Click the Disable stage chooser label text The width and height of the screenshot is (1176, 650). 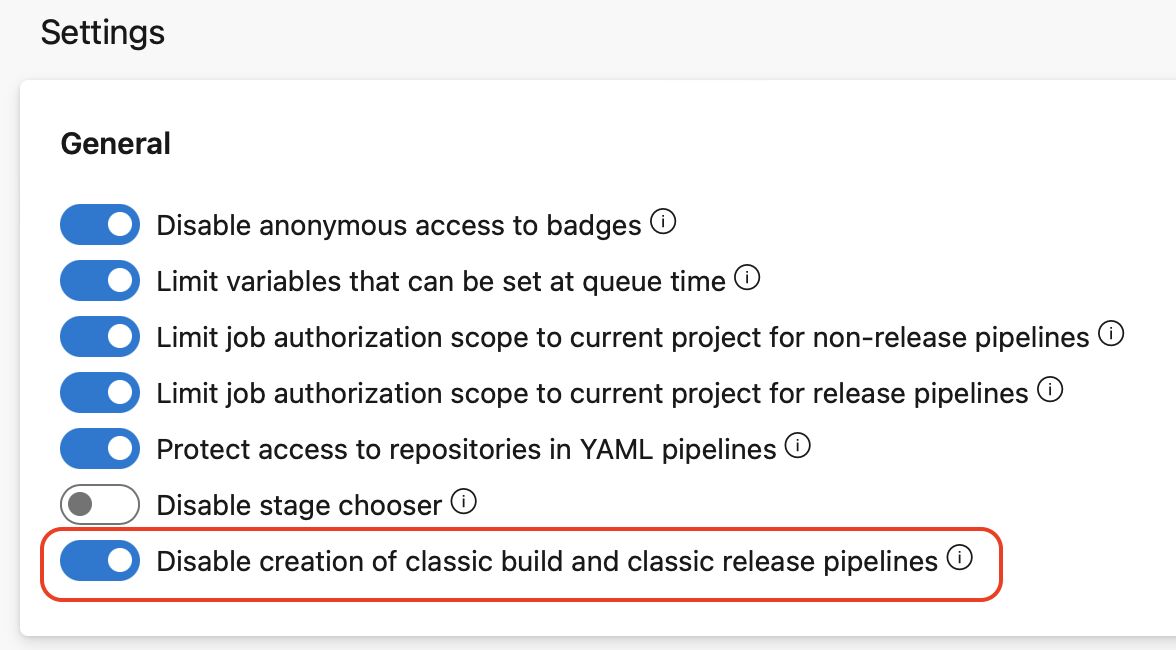[x=299, y=505]
